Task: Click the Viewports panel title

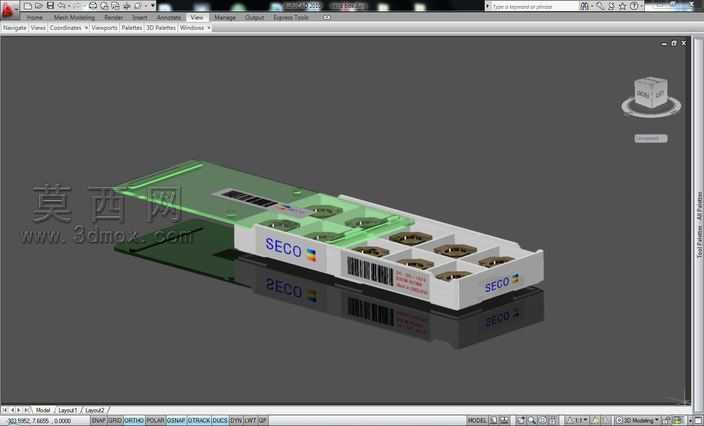Action: pyautogui.click(x=104, y=28)
